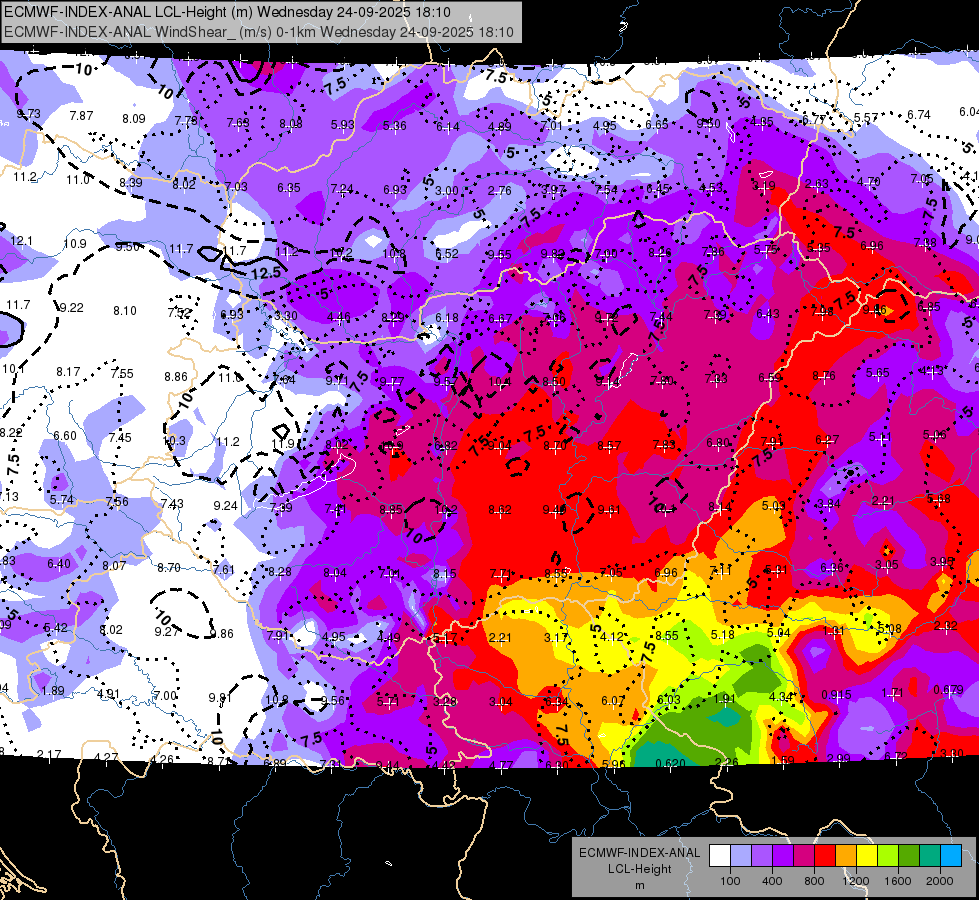
Task: Click the shear value '9.73'
Action: tap(29, 114)
